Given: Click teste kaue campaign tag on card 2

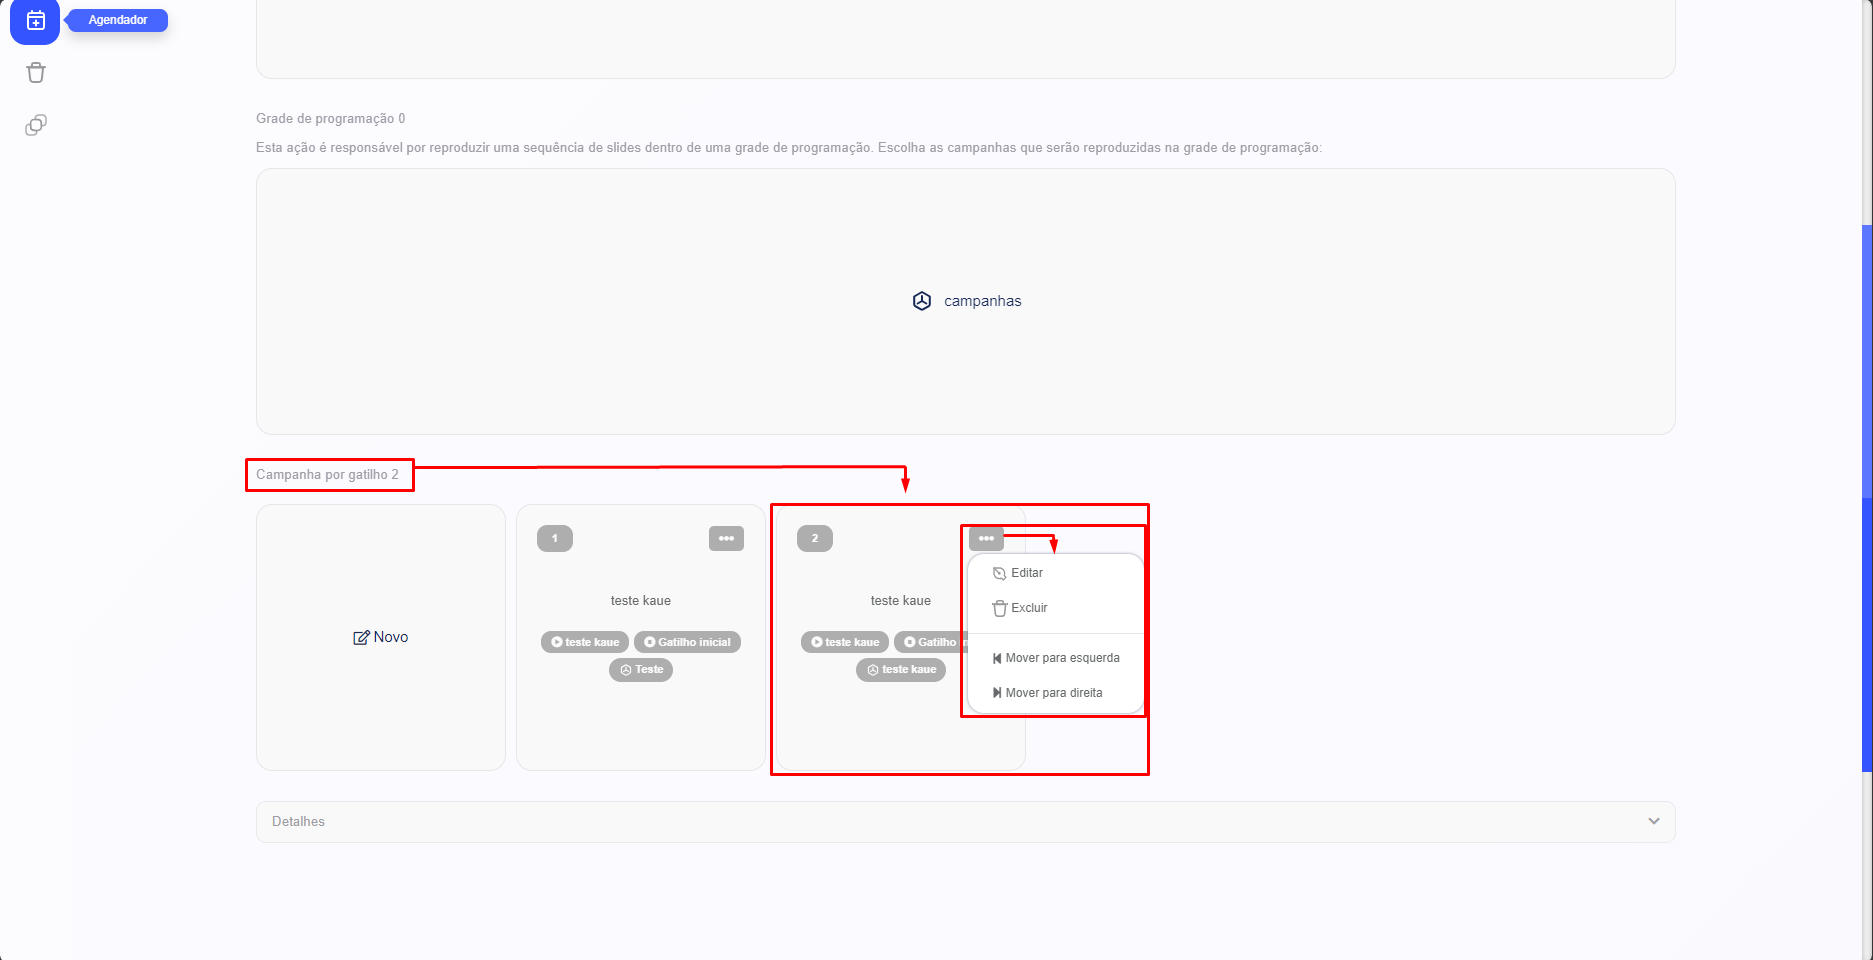Looking at the screenshot, I should (x=901, y=670).
